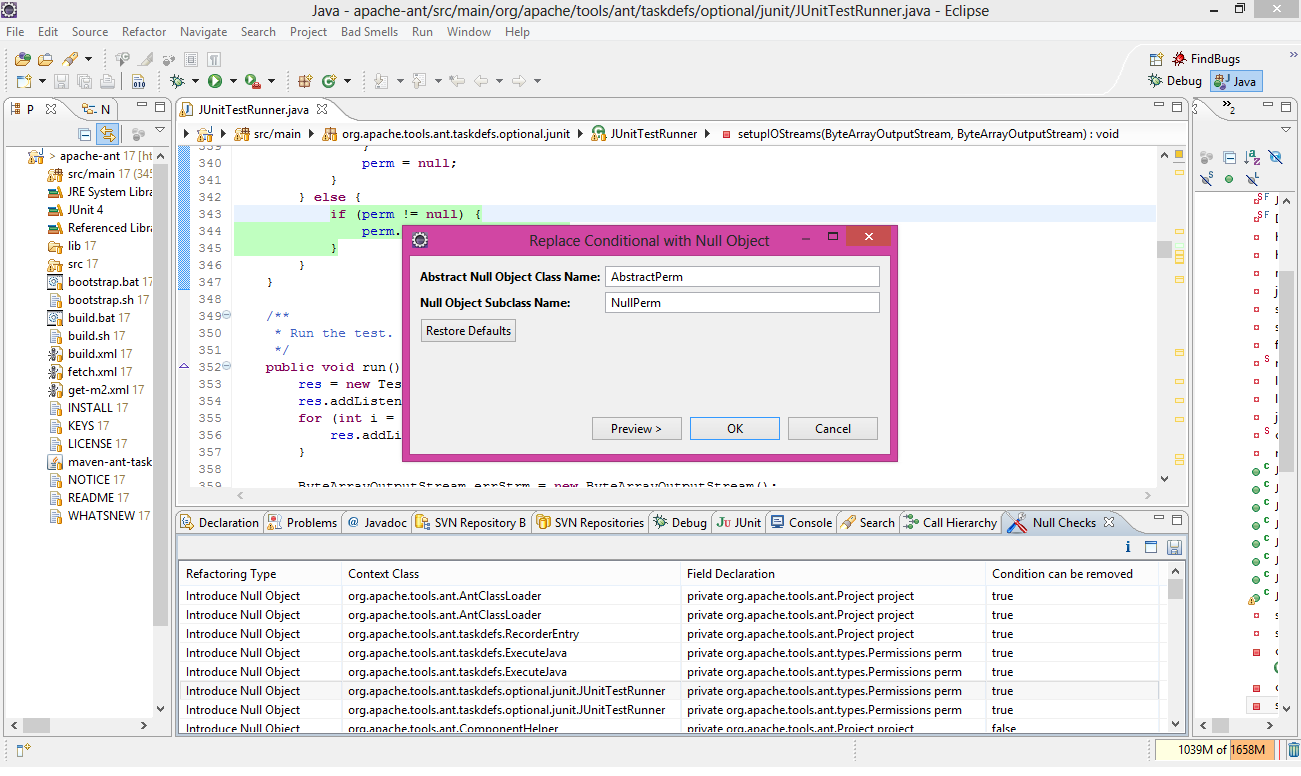Open the Run button dropdown arrow
The width and height of the screenshot is (1301, 776).
click(233, 81)
